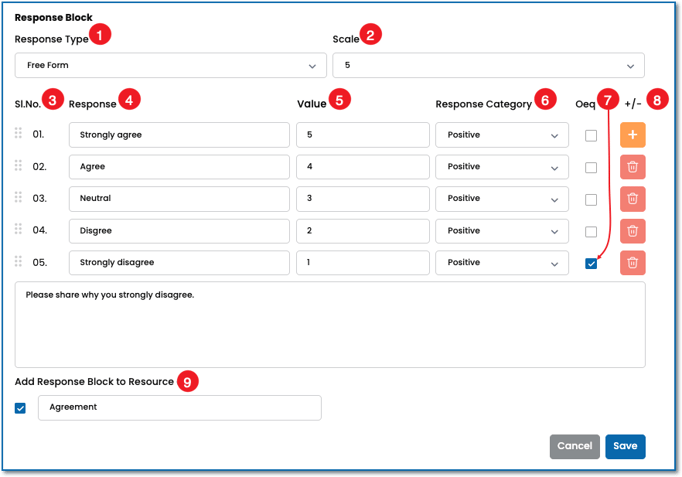
Task: Grab drag handle of row 03
Action: tap(18, 197)
